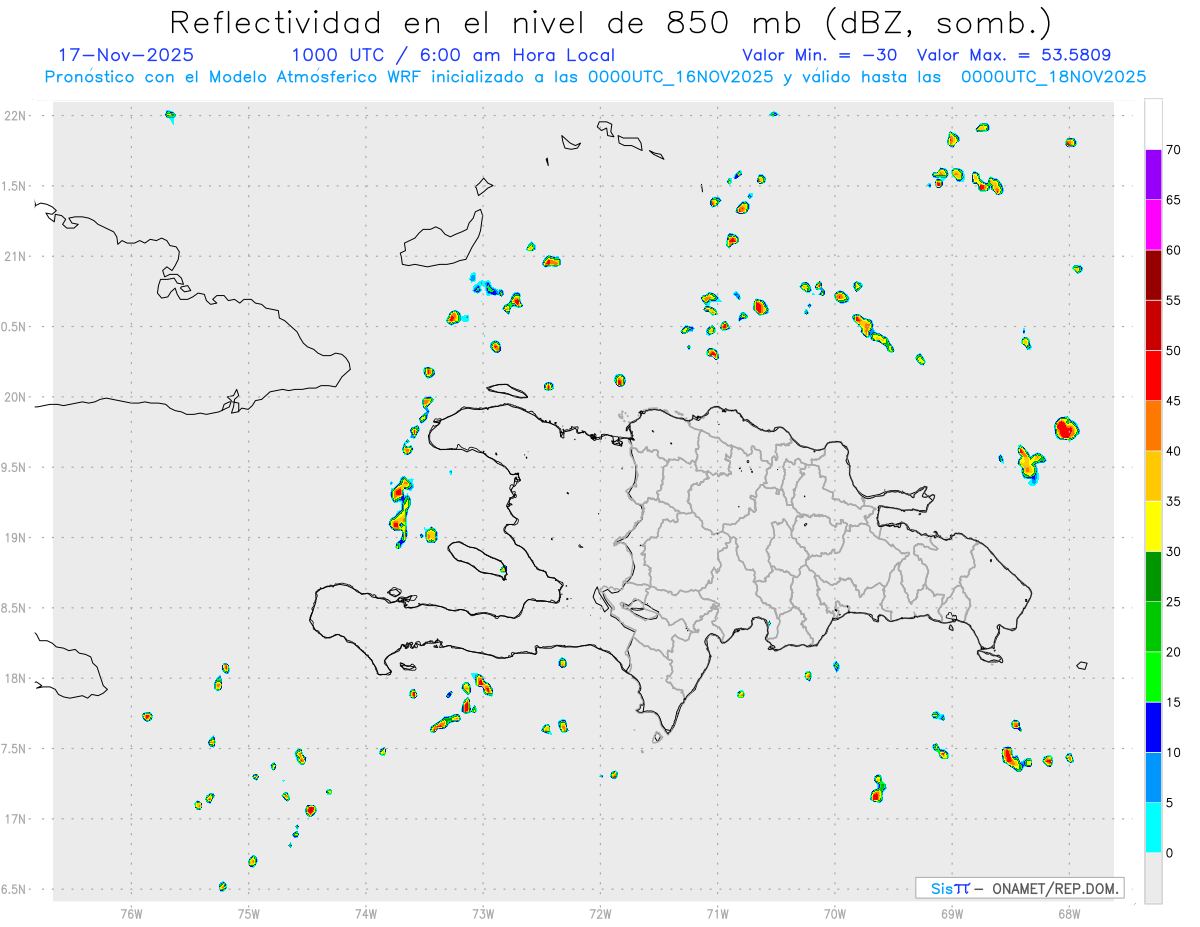
Task: Click the colorbar tick label "50"
Action: (1173, 351)
